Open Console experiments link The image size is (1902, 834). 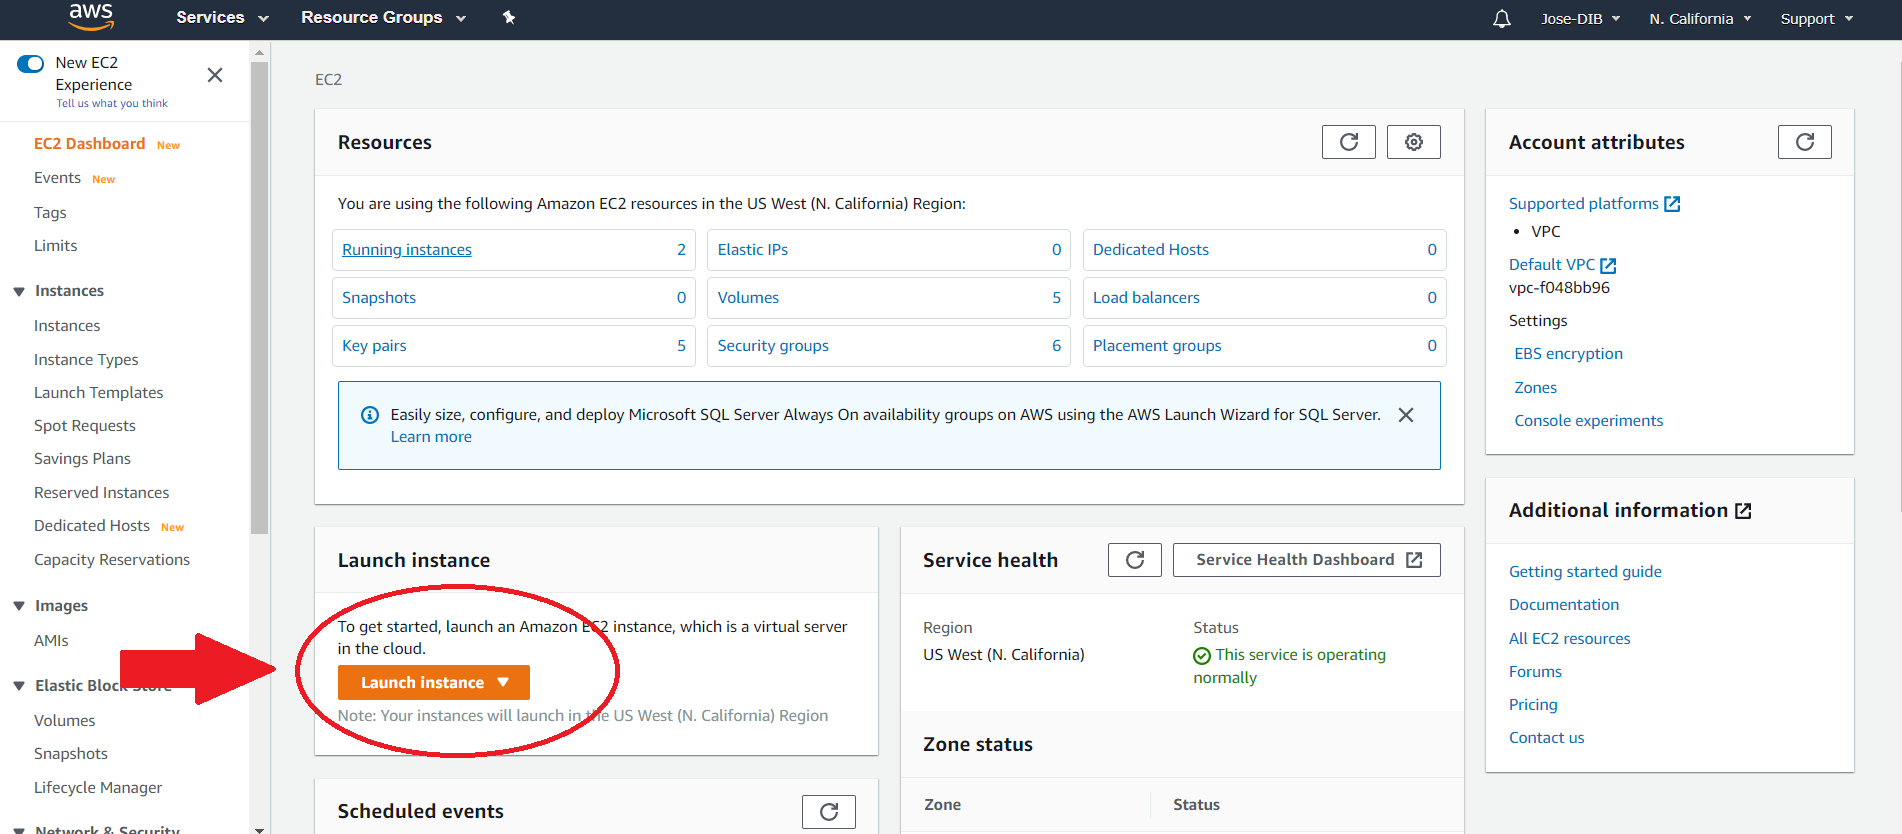click(x=1588, y=421)
